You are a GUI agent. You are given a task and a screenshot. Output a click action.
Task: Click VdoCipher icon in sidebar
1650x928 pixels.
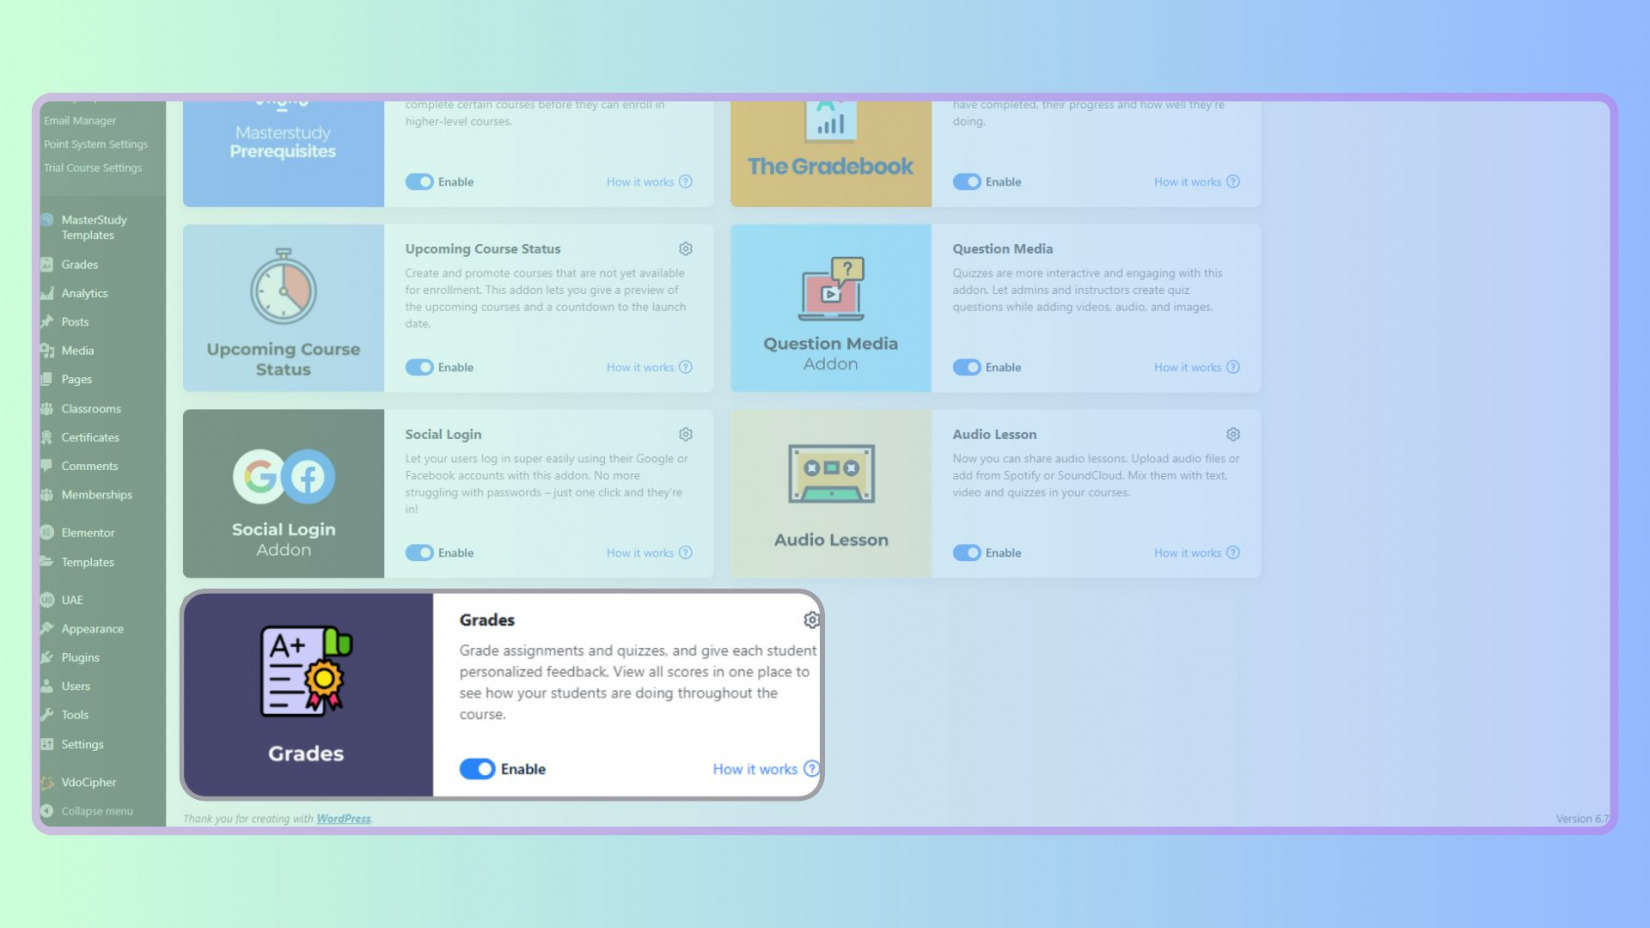coord(47,782)
